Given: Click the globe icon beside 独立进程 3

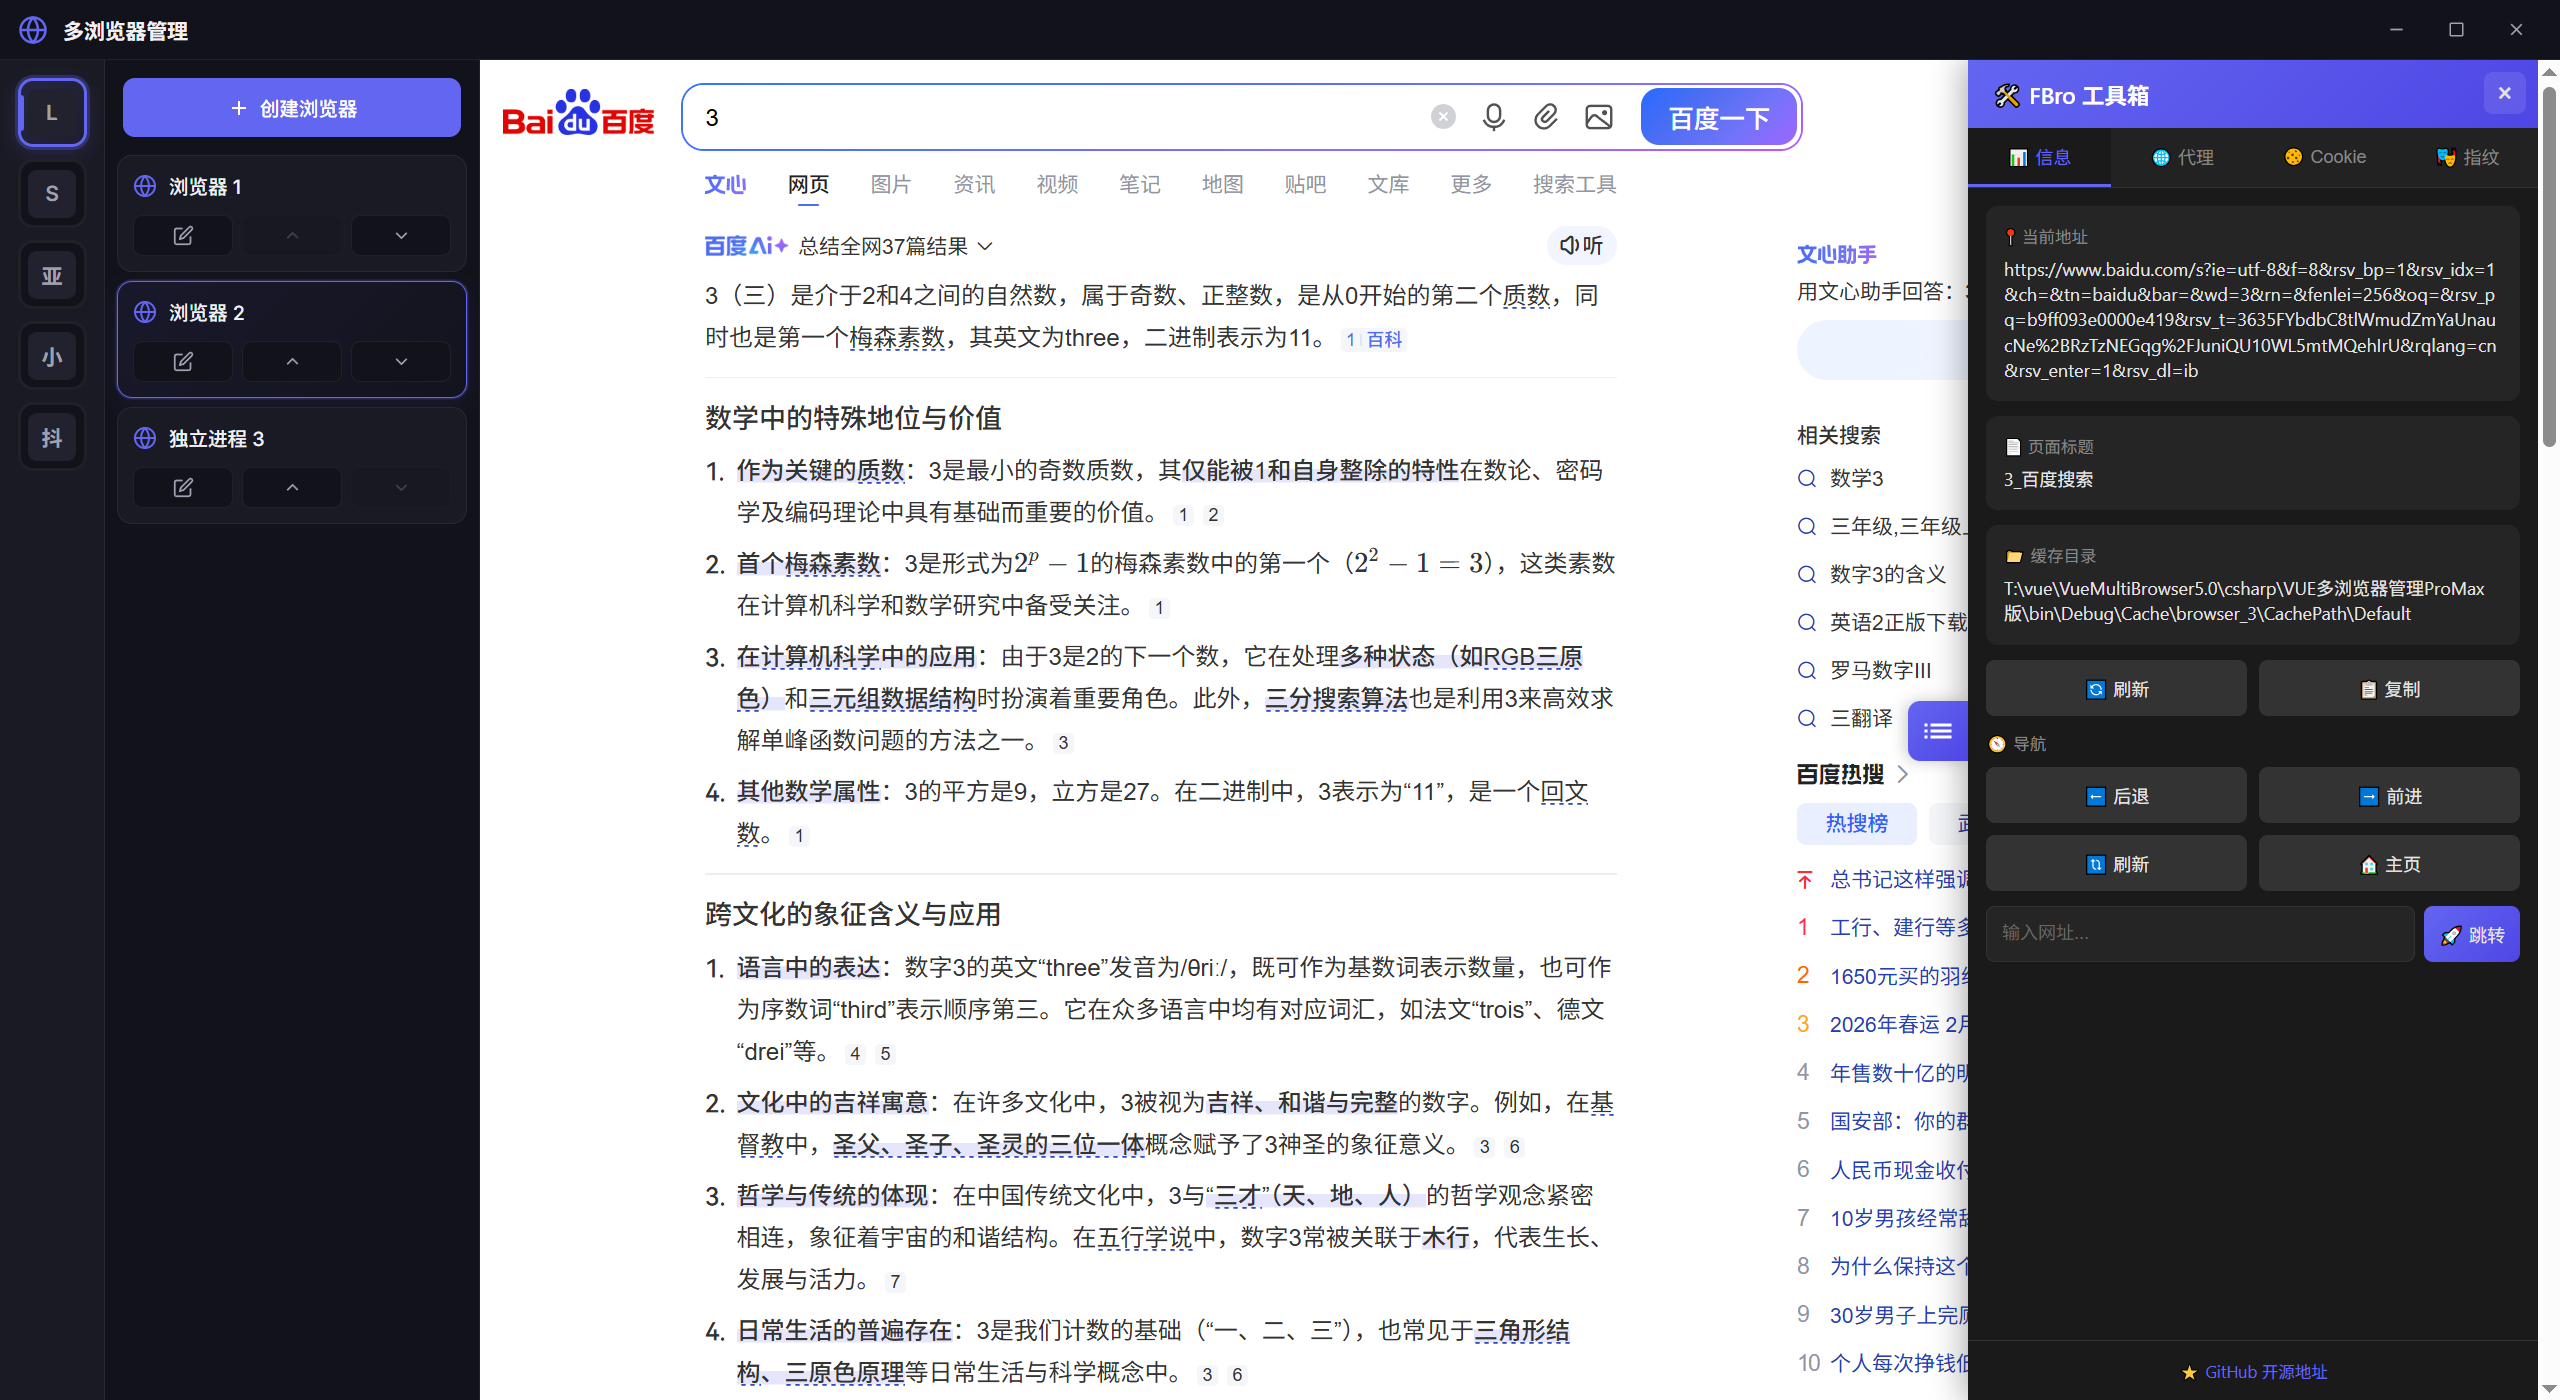Looking at the screenshot, I should coord(144,438).
